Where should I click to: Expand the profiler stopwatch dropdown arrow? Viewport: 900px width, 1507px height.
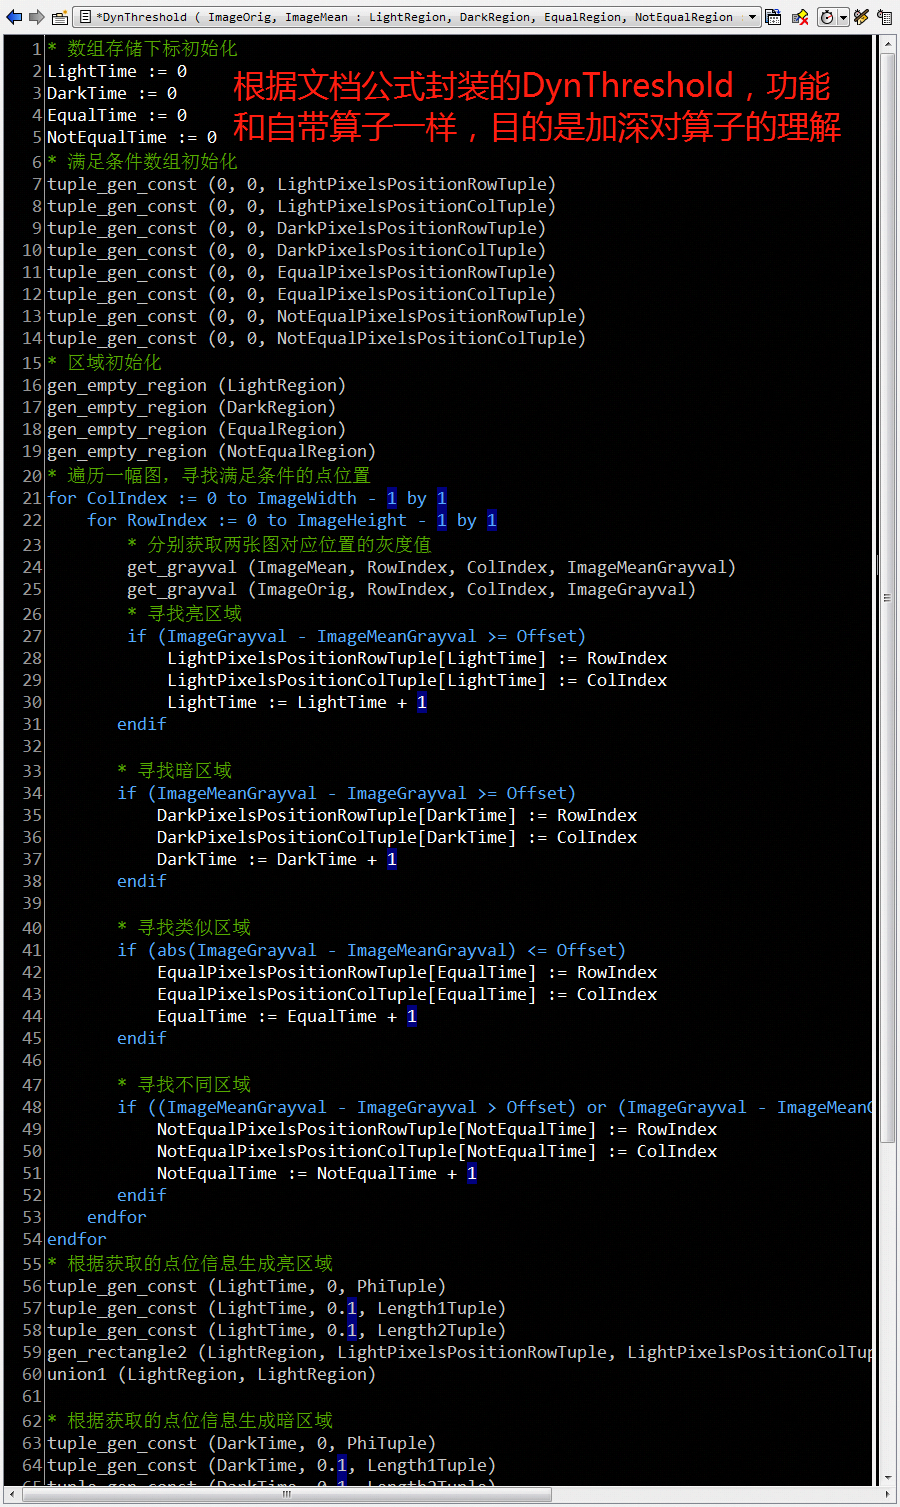click(x=844, y=16)
